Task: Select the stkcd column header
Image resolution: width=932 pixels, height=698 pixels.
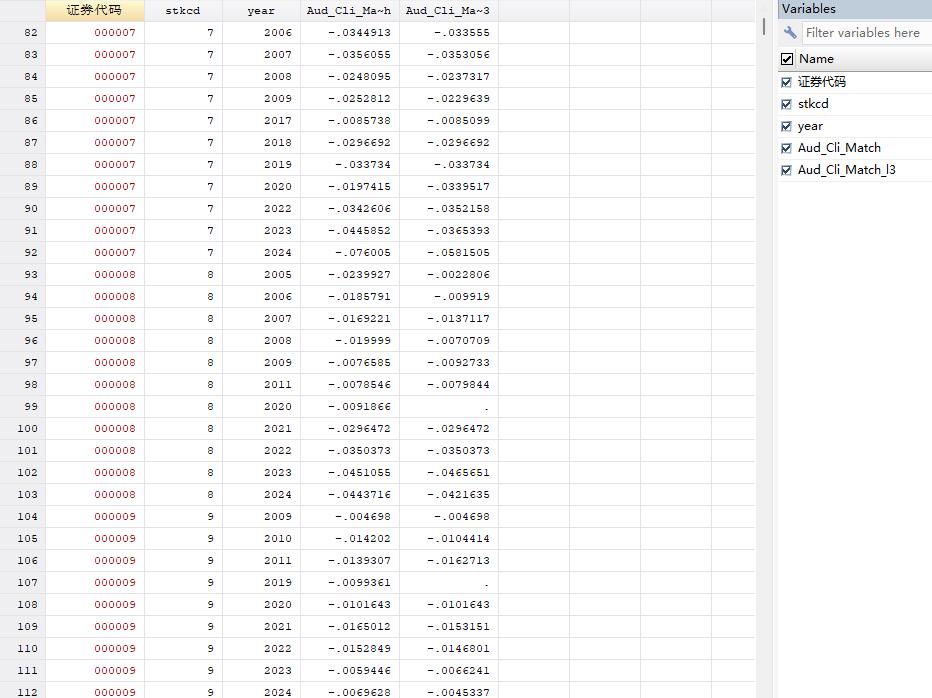Action: (183, 11)
